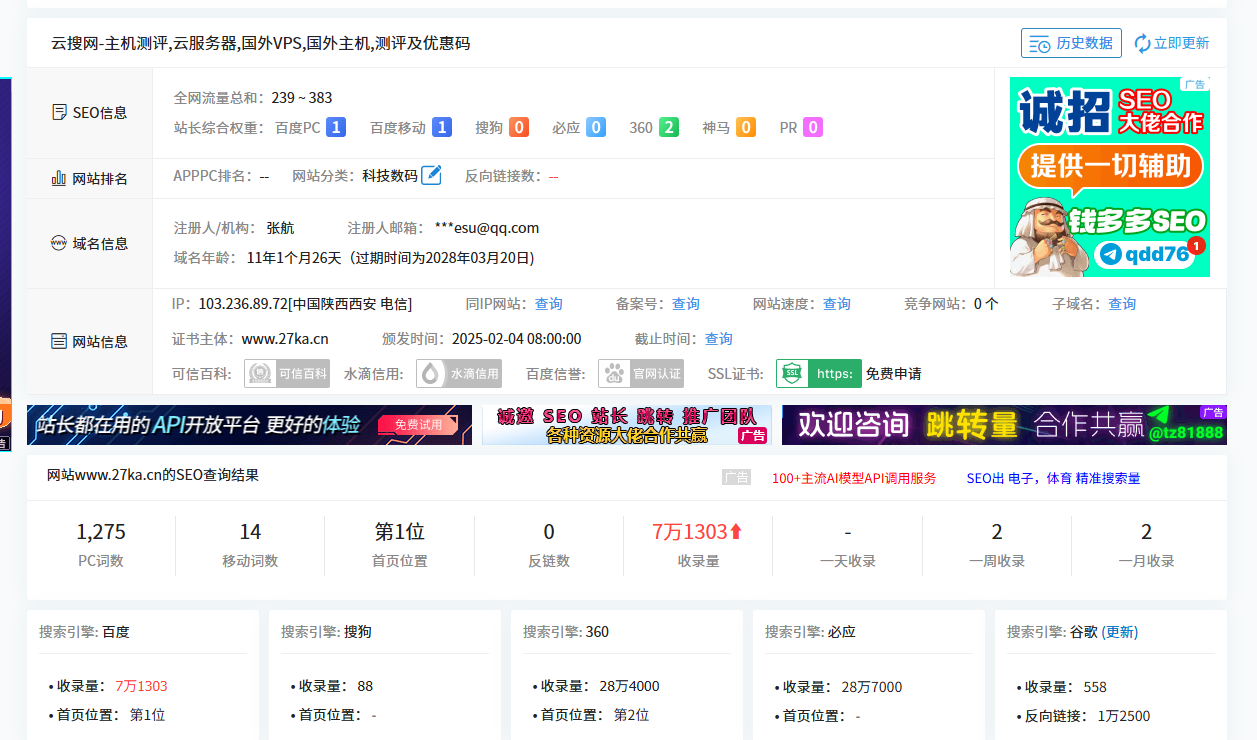The width and height of the screenshot is (1257, 740).
Task: Click the 域名信息 www globe icon
Action: (59, 243)
